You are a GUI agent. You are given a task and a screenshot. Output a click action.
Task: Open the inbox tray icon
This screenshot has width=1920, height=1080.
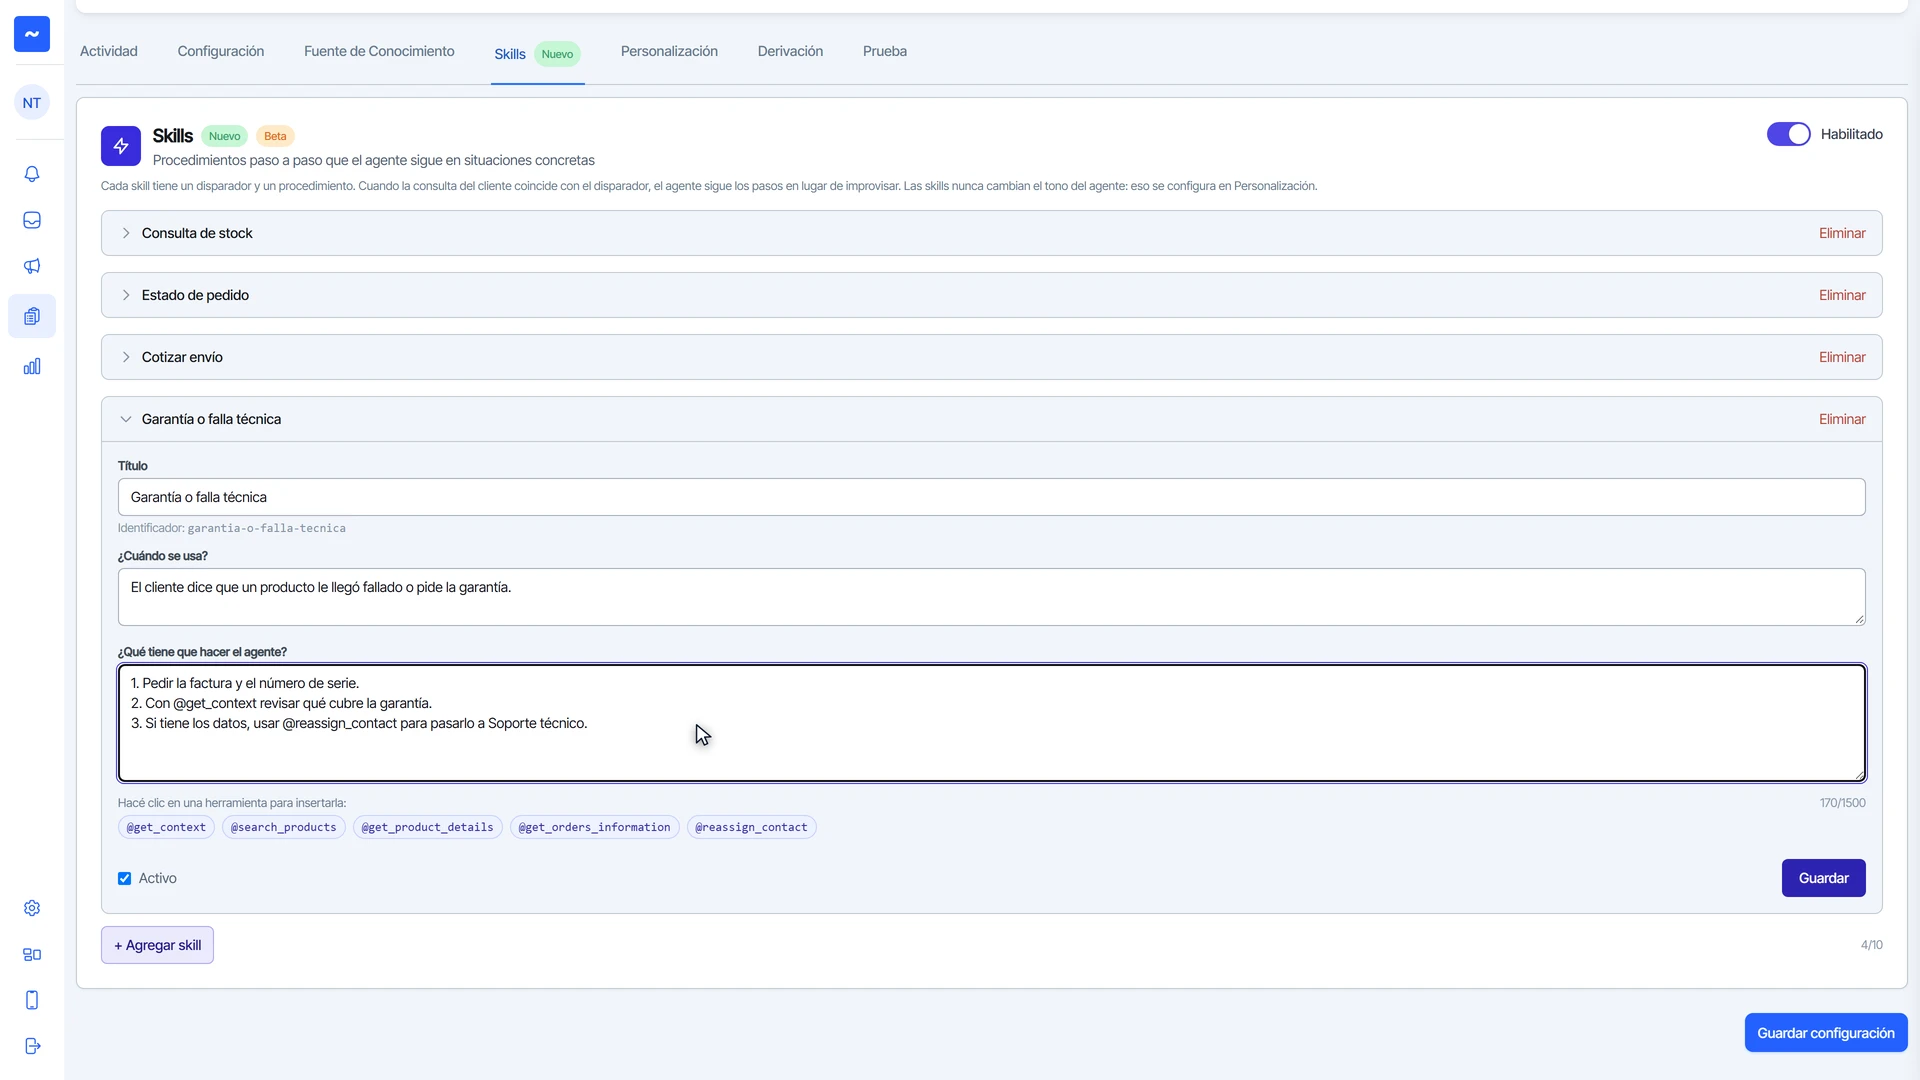32,220
